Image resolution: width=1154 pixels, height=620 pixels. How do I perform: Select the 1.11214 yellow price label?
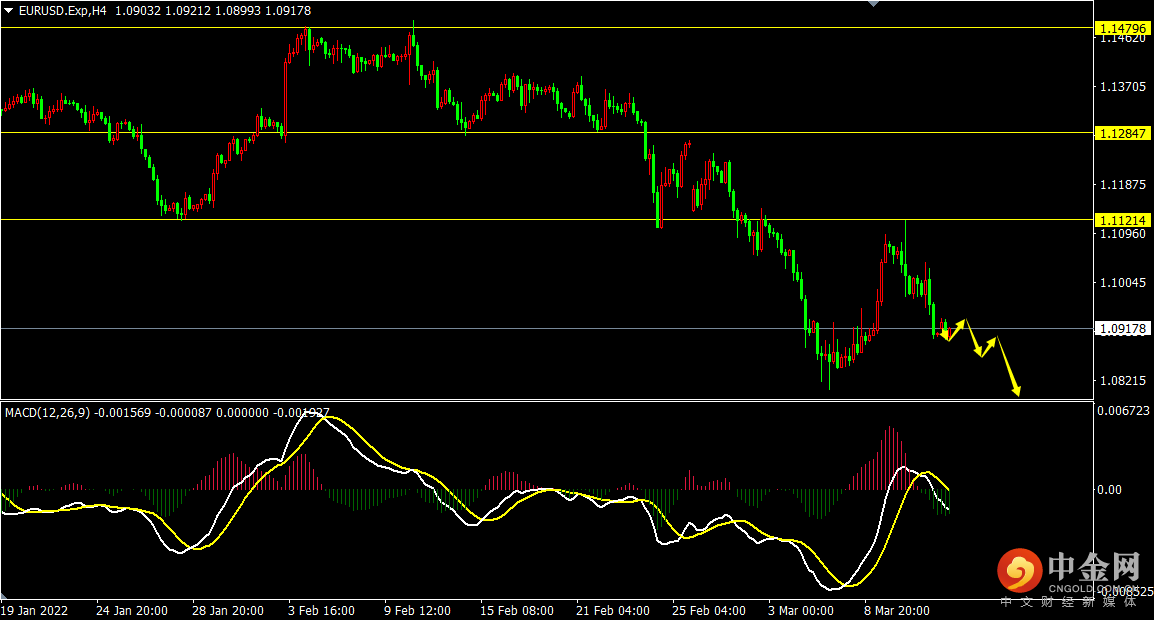tap(1122, 220)
